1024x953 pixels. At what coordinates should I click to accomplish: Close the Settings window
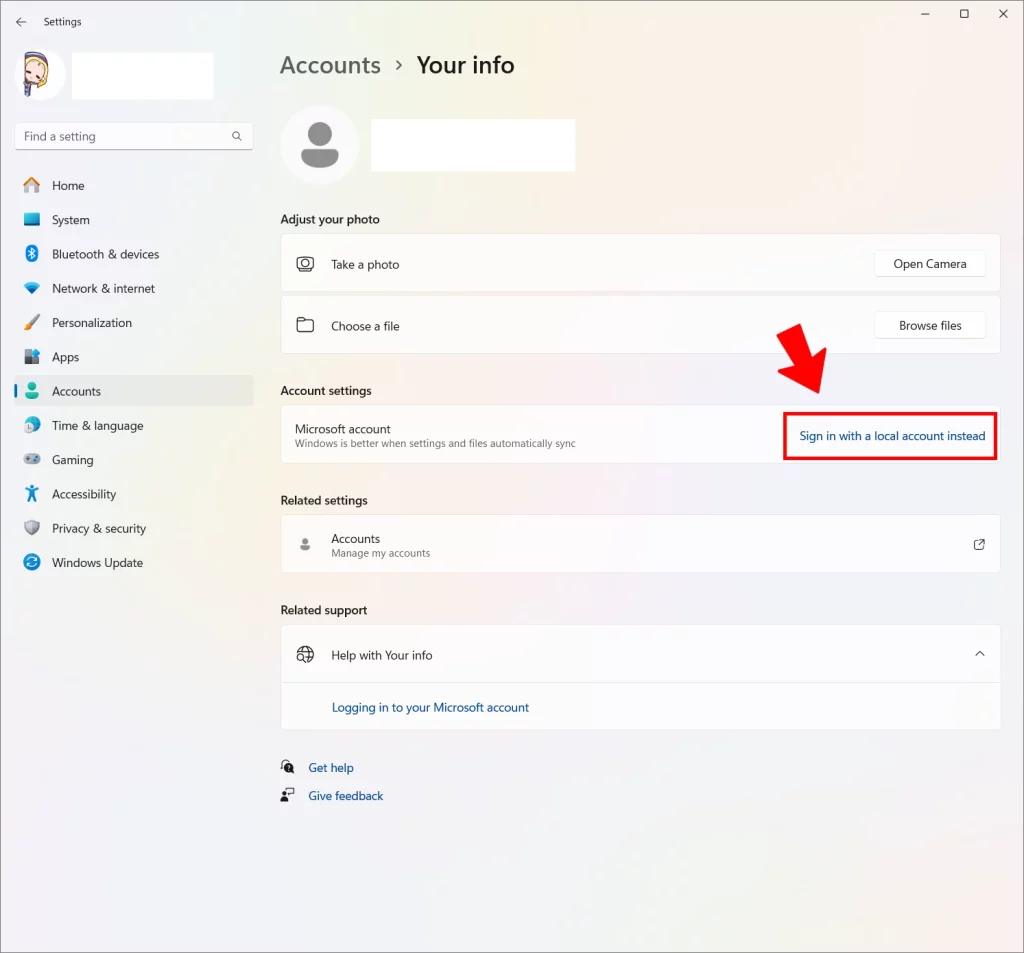pyautogui.click(x=1003, y=14)
